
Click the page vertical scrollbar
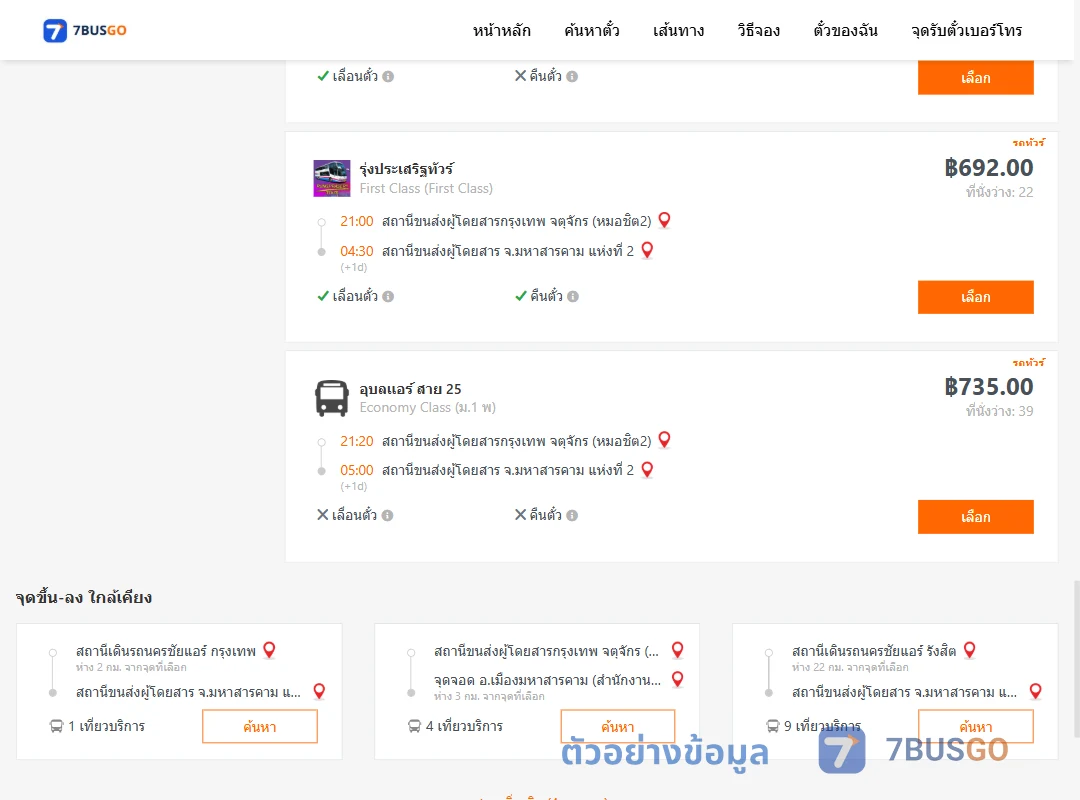[1076, 658]
